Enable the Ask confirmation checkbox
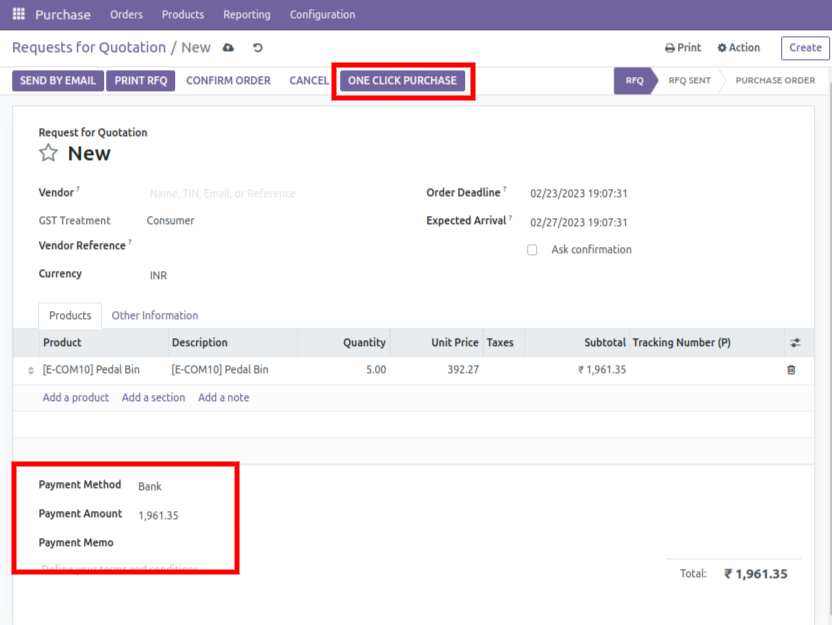The height and width of the screenshot is (625, 832). (532, 250)
